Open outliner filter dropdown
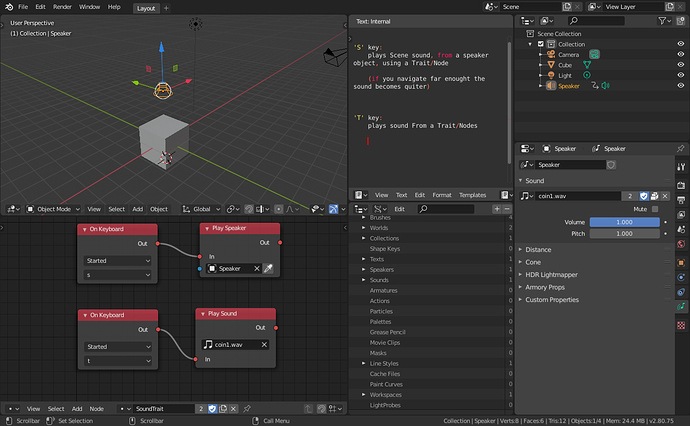Image resolution: width=690 pixels, height=426 pixels. (x=664, y=21)
